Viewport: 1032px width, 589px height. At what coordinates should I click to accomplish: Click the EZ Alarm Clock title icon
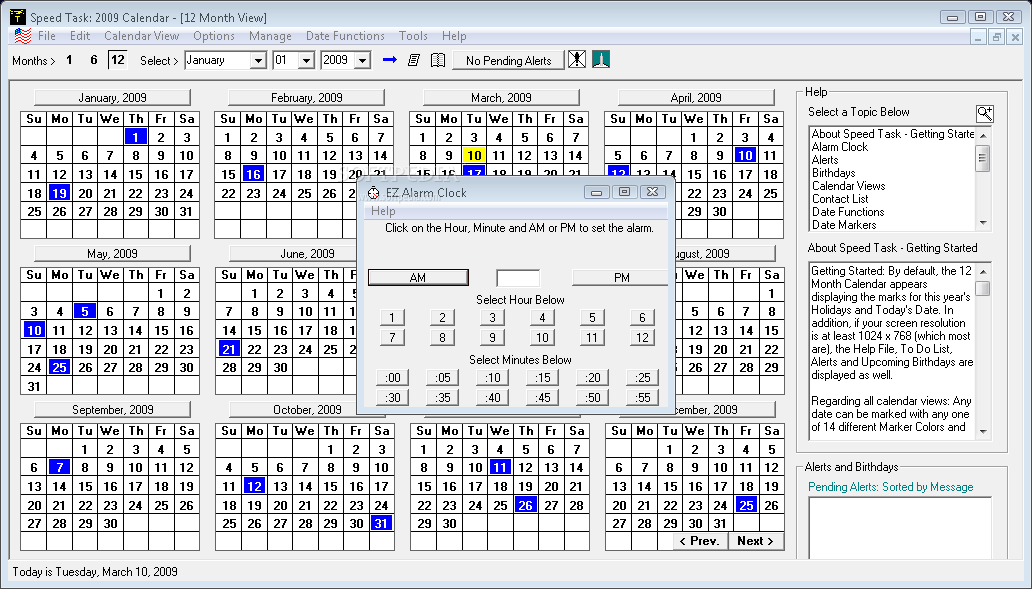373,193
